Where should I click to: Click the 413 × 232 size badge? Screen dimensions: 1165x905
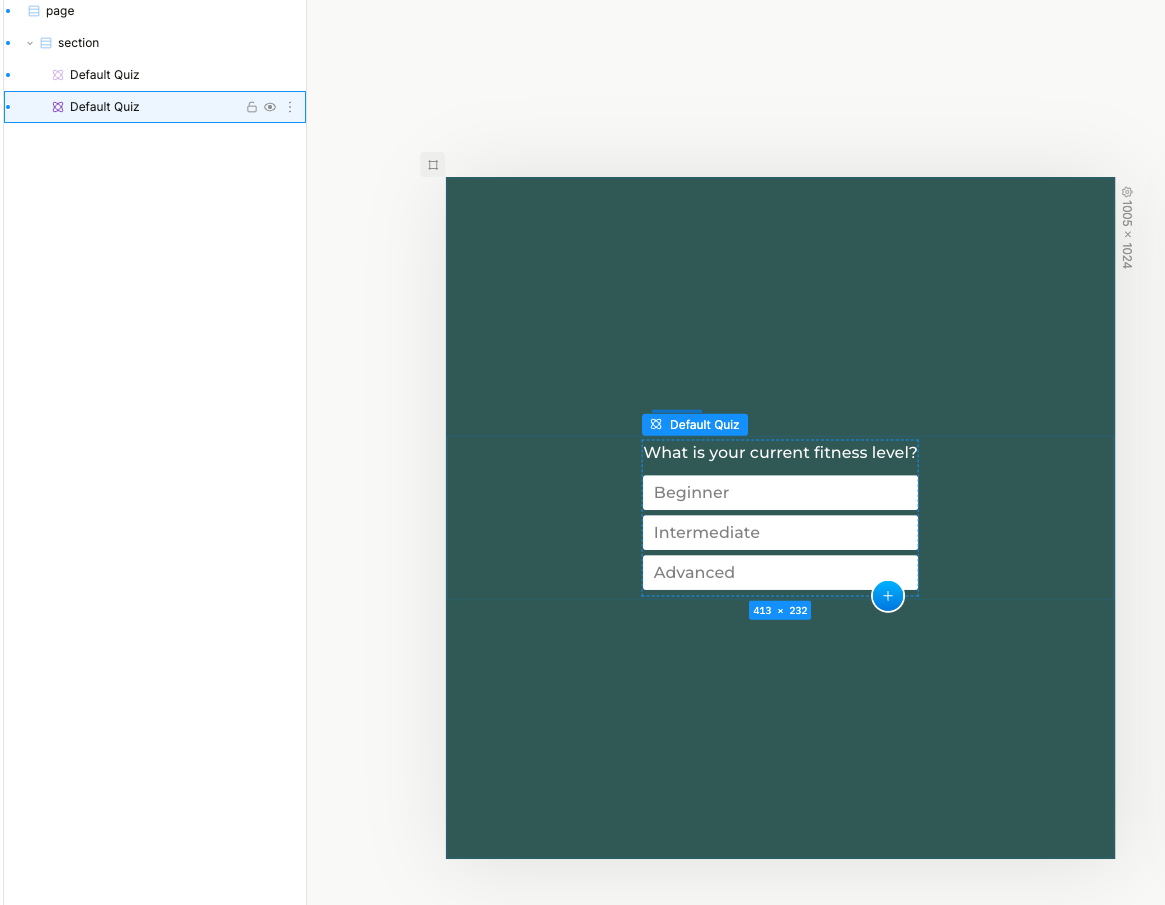(779, 610)
